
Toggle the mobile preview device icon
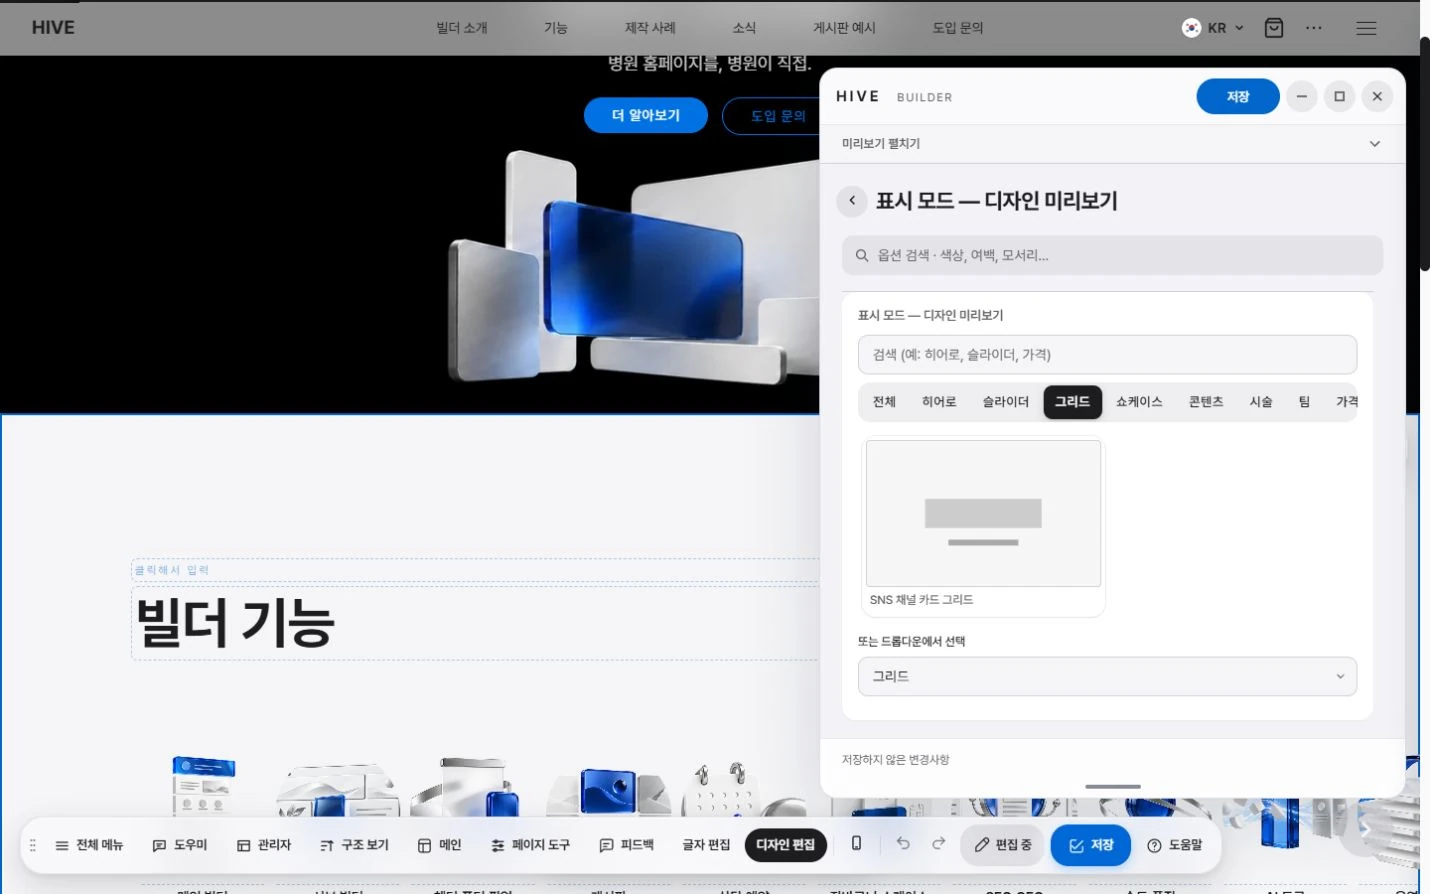click(x=856, y=844)
